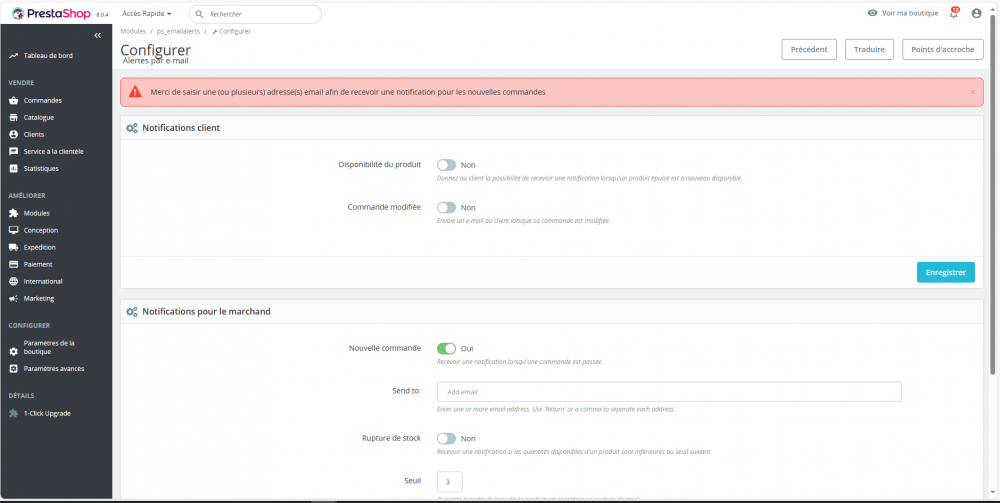1000x503 pixels.
Task: Click the International globe icon in sidebar
Action: 14,281
